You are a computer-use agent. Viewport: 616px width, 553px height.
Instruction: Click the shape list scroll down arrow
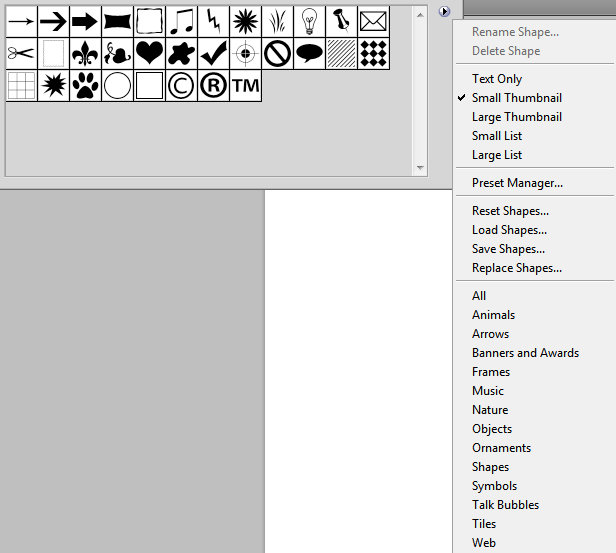420,168
